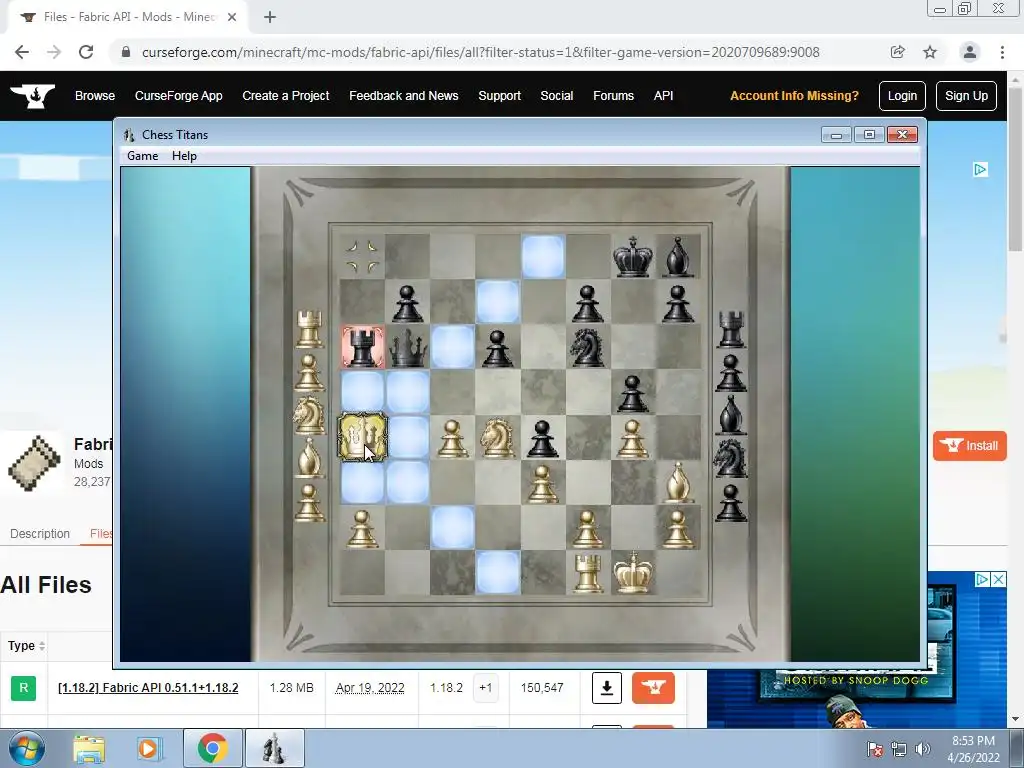Select the black queen on the board
The width and height of the screenshot is (1024, 768).
408,347
